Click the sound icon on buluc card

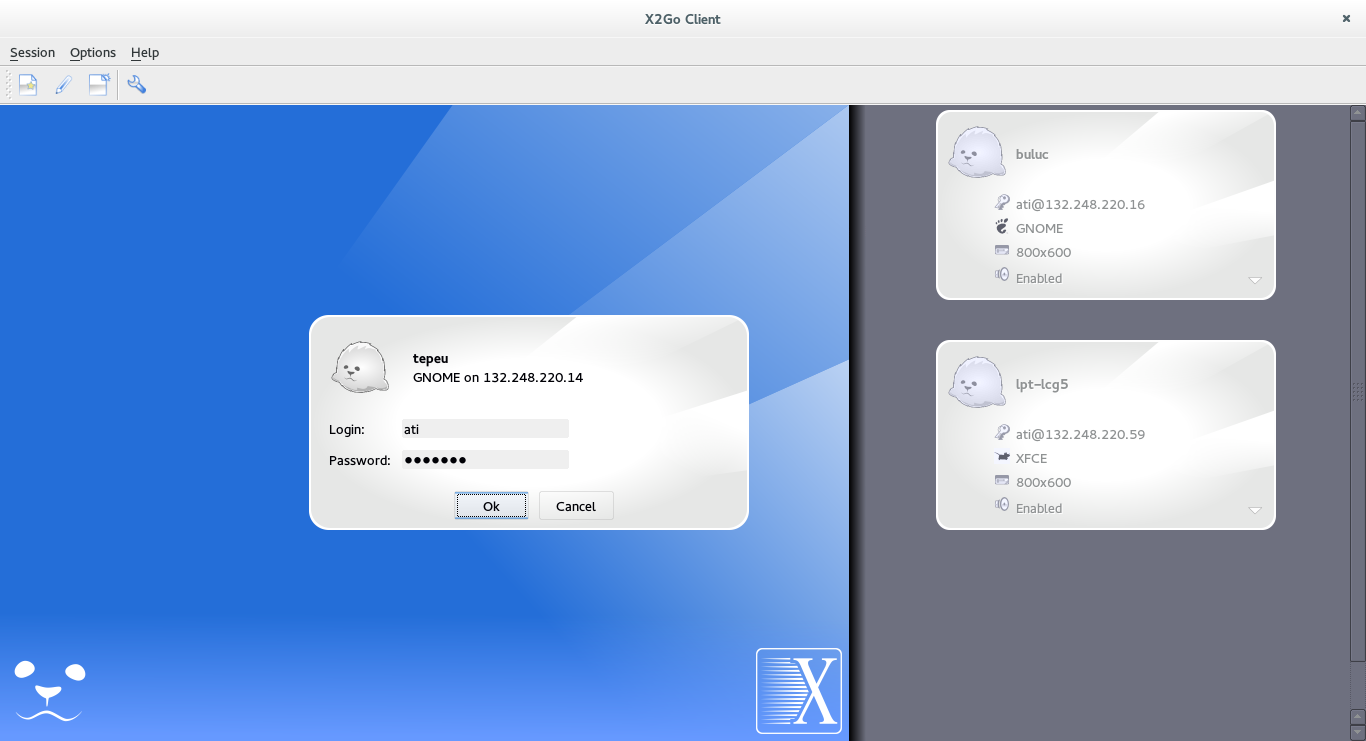coord(1002,275)
